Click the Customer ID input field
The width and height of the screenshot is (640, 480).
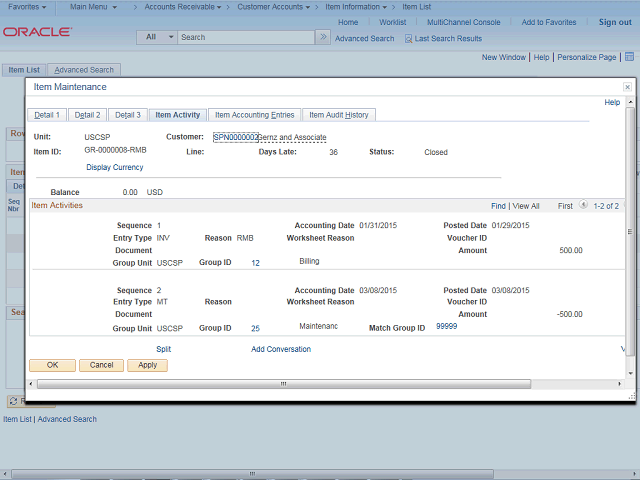click(x=235, y=137)
